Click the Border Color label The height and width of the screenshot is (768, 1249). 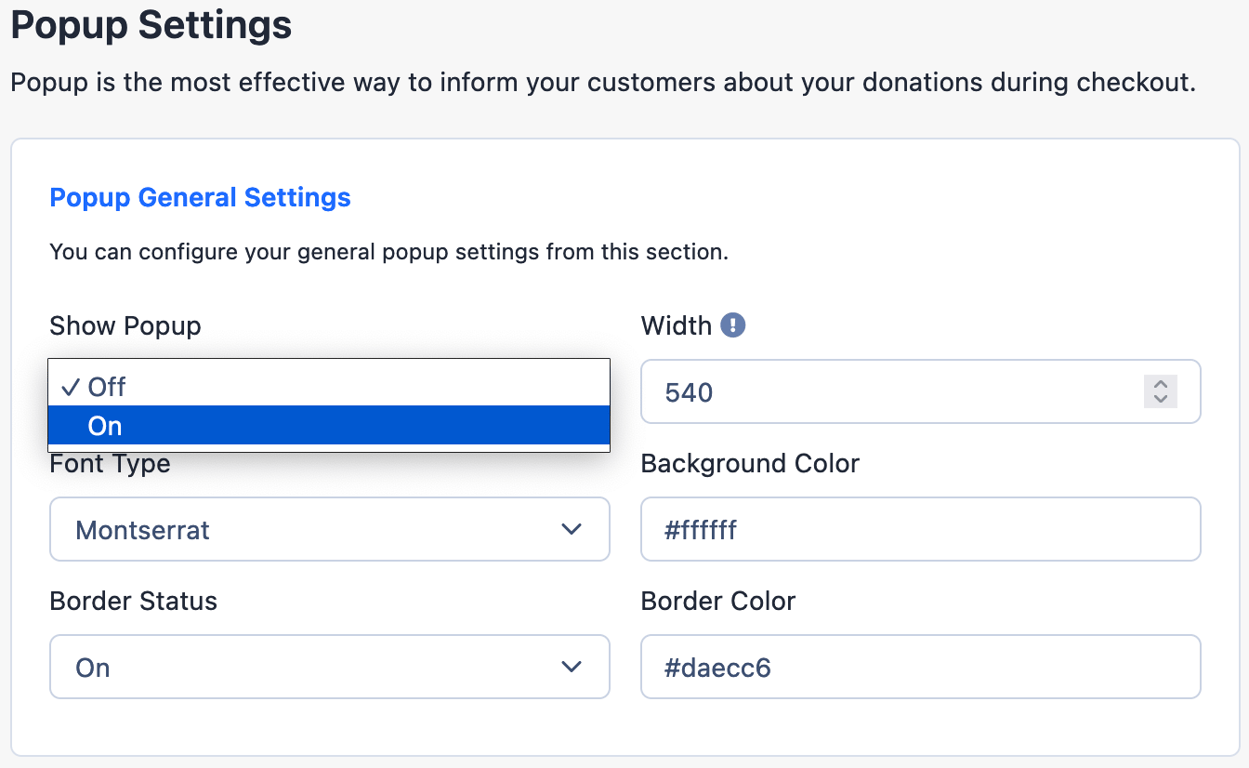coord(718,601)
